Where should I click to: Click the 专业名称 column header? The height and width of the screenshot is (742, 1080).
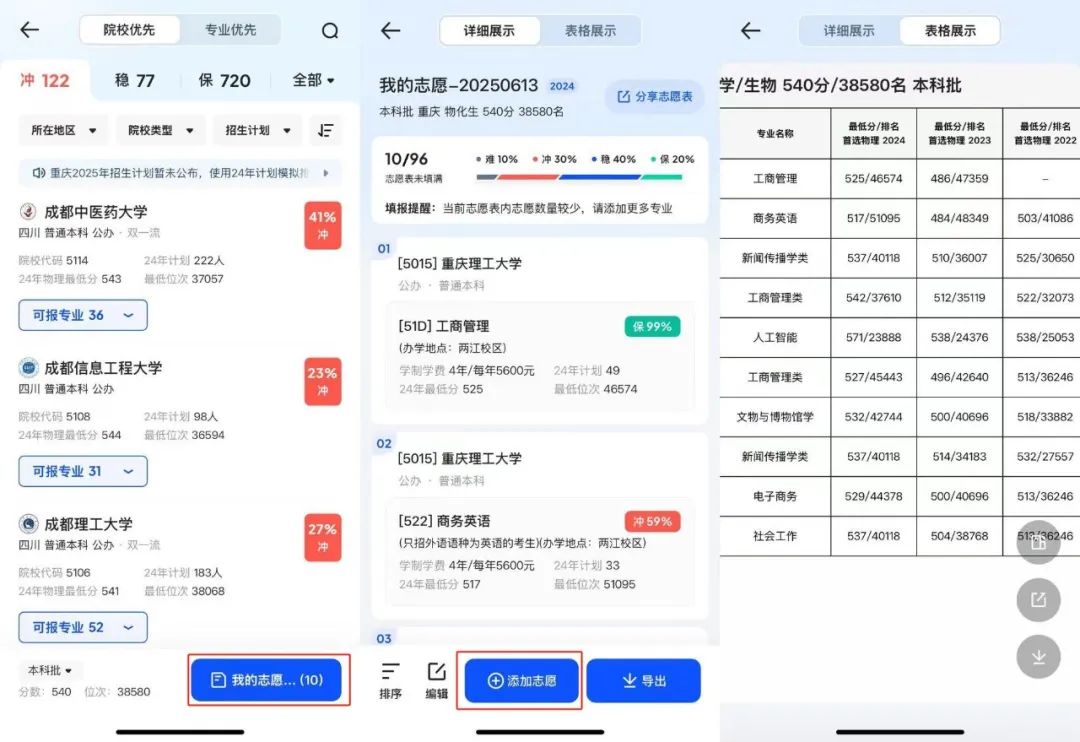click(x=775, y=134)
